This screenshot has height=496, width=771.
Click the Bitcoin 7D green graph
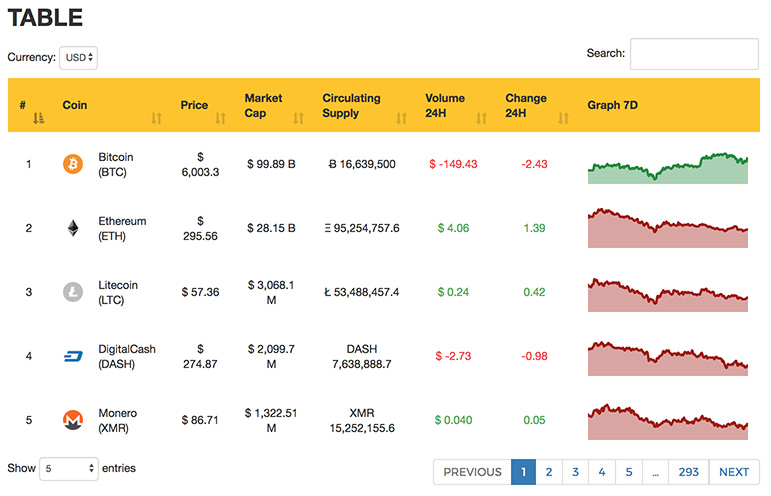[668, 168]
